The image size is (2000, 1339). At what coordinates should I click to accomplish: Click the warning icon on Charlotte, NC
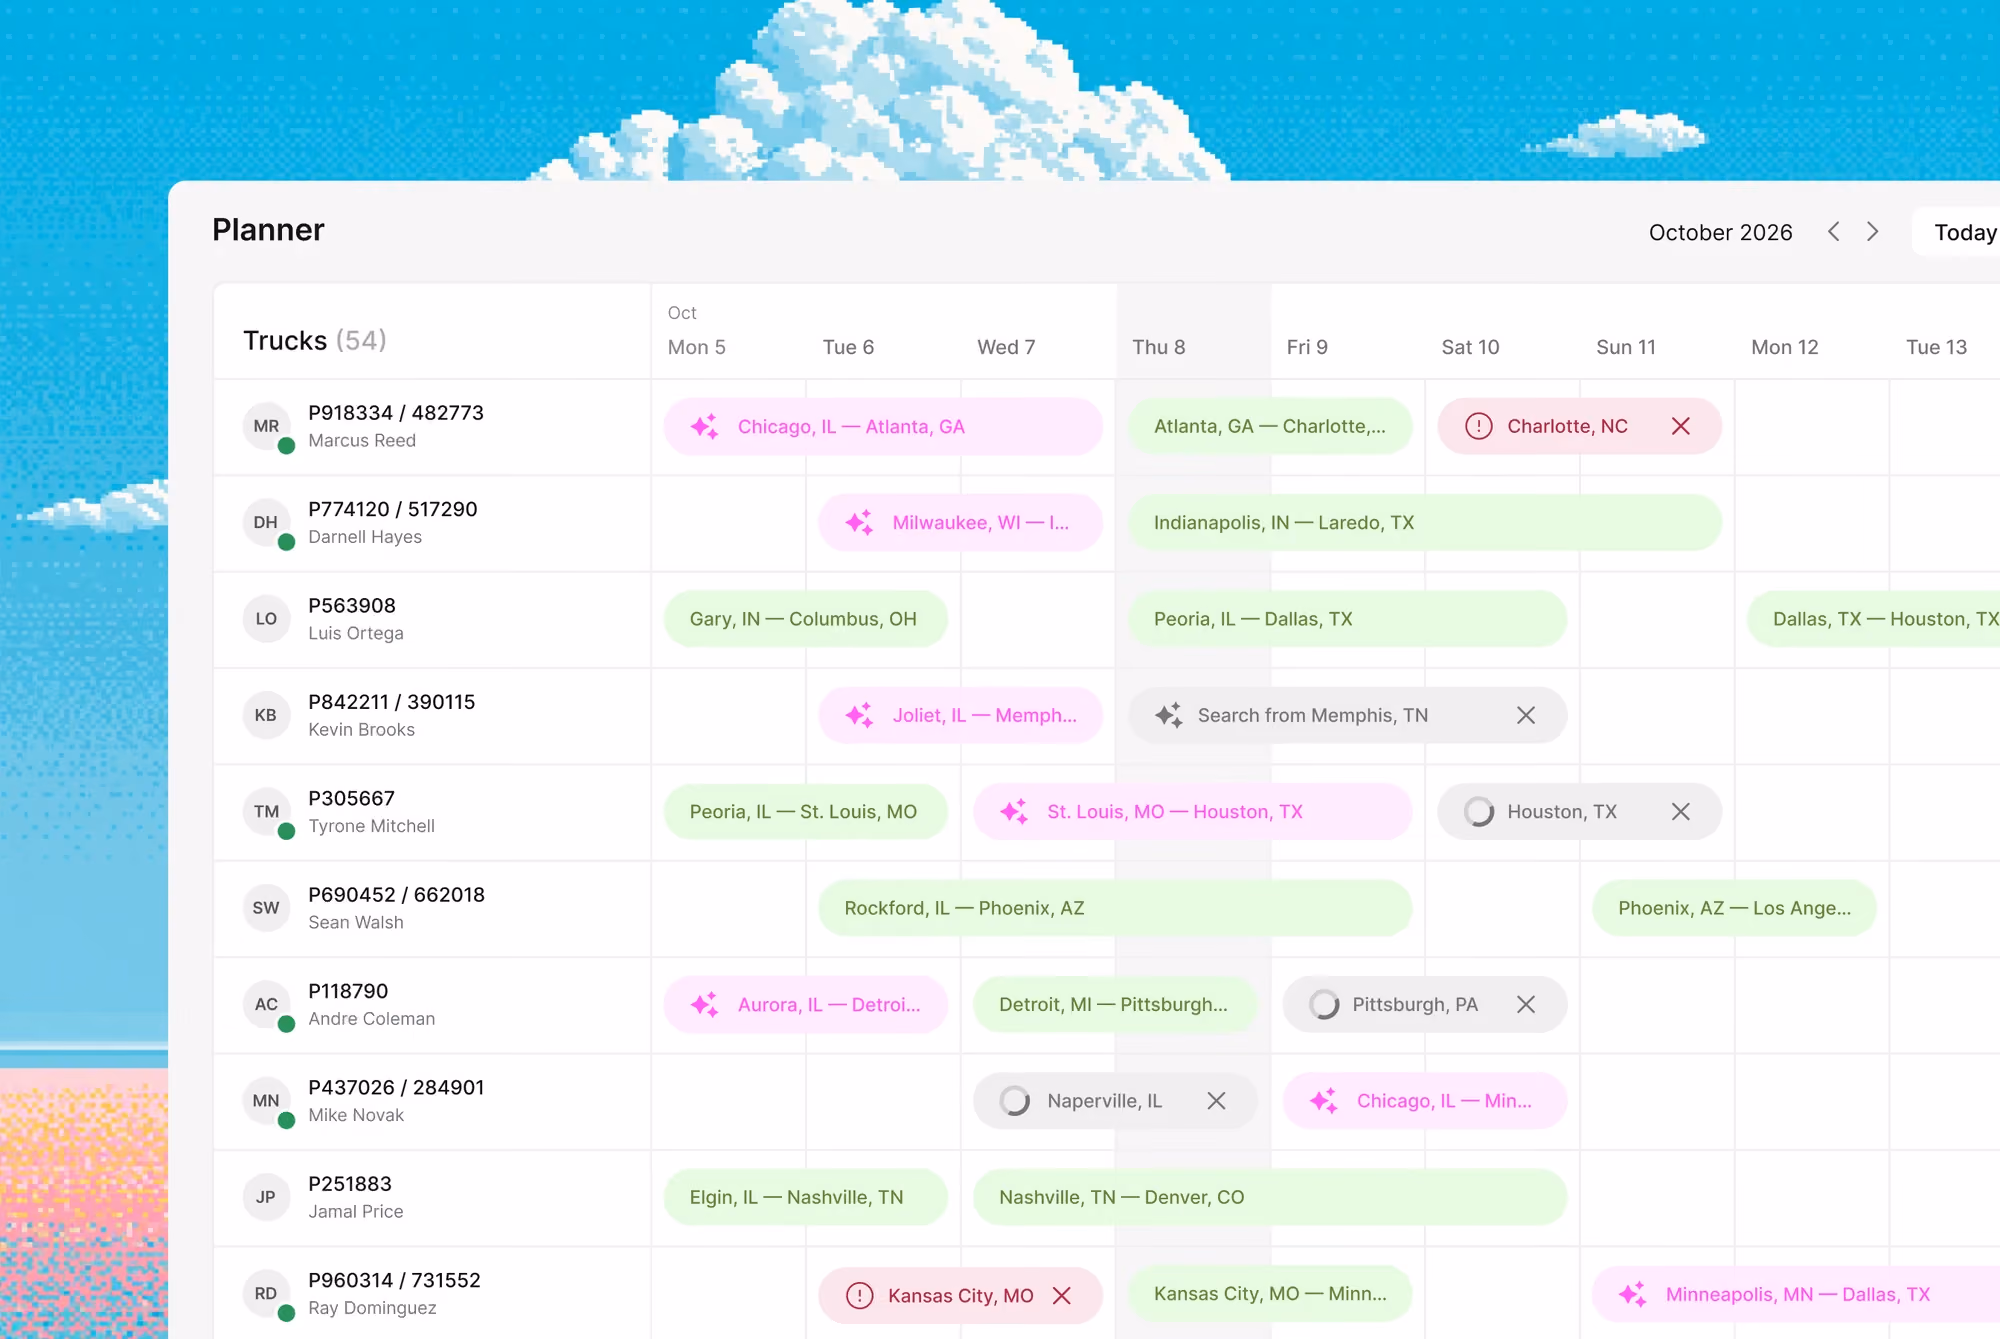pyautogui.click(x=1478, y=426)
